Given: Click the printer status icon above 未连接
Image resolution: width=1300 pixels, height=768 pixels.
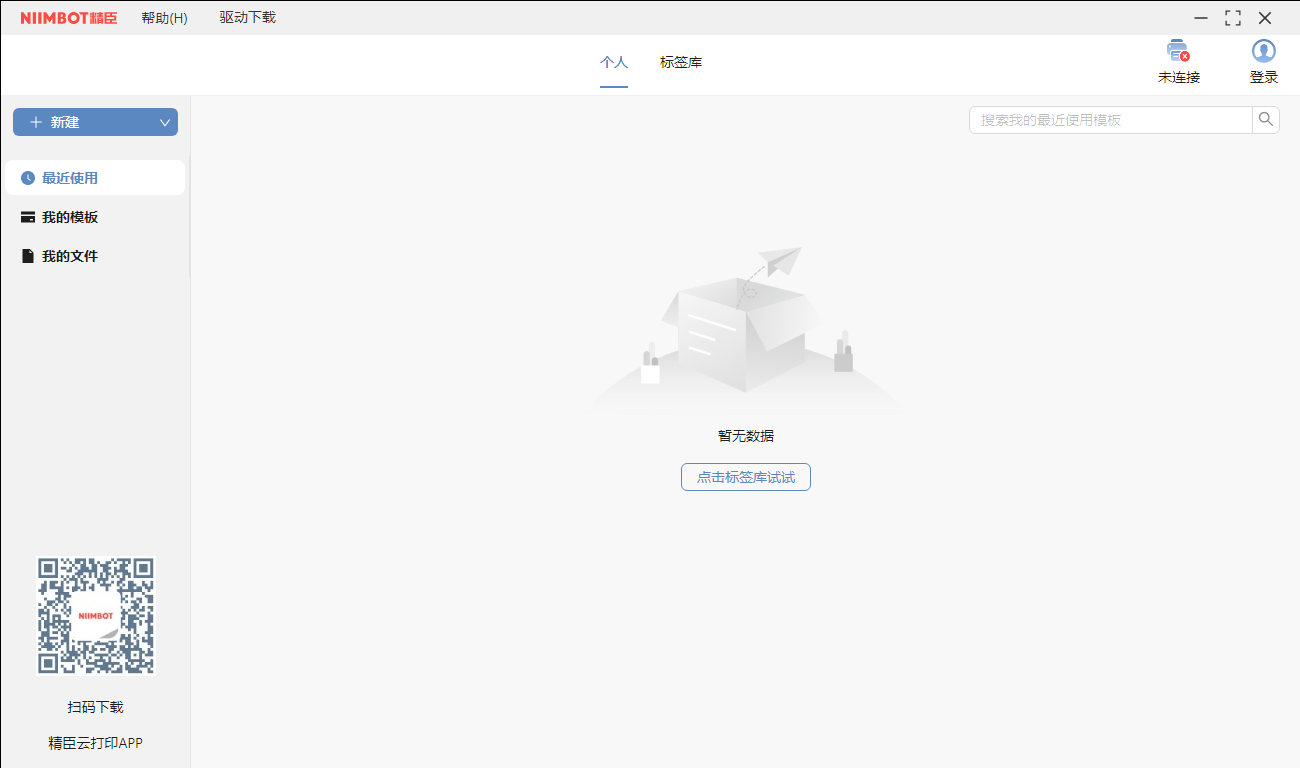Looking at the screenshot, I should 1177,50.
